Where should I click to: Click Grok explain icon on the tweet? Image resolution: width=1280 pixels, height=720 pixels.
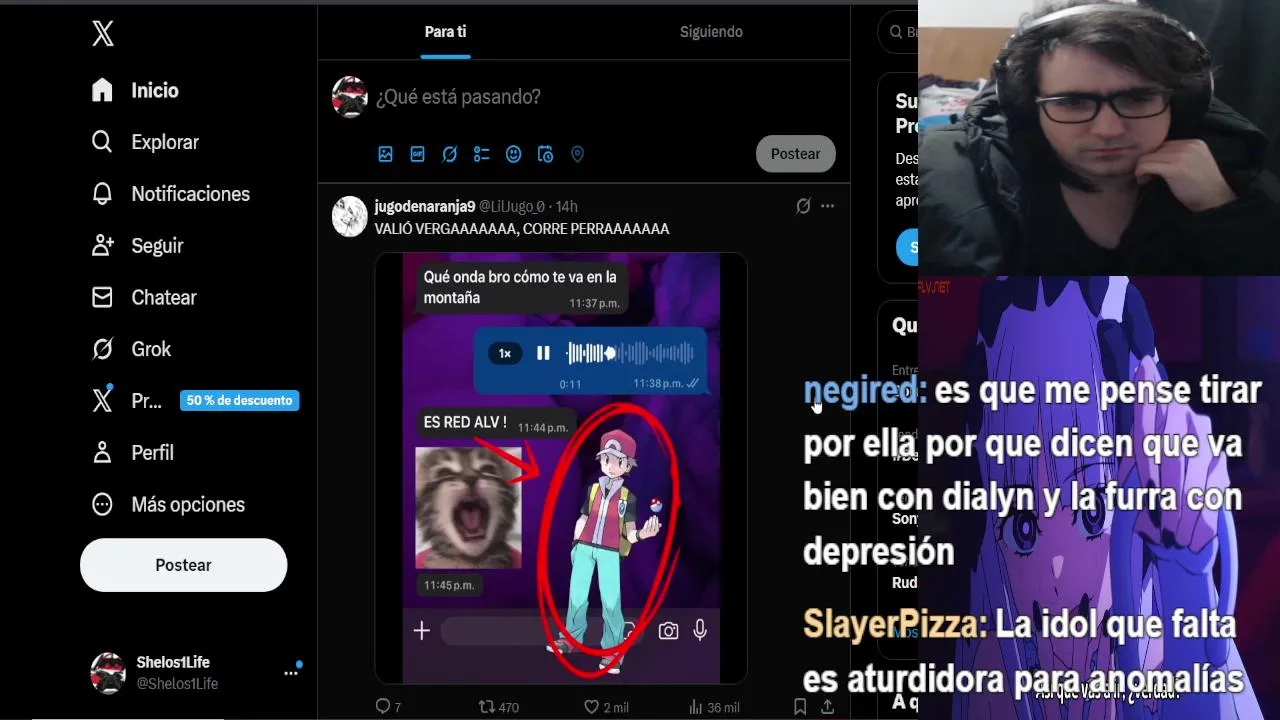[802, 206]
